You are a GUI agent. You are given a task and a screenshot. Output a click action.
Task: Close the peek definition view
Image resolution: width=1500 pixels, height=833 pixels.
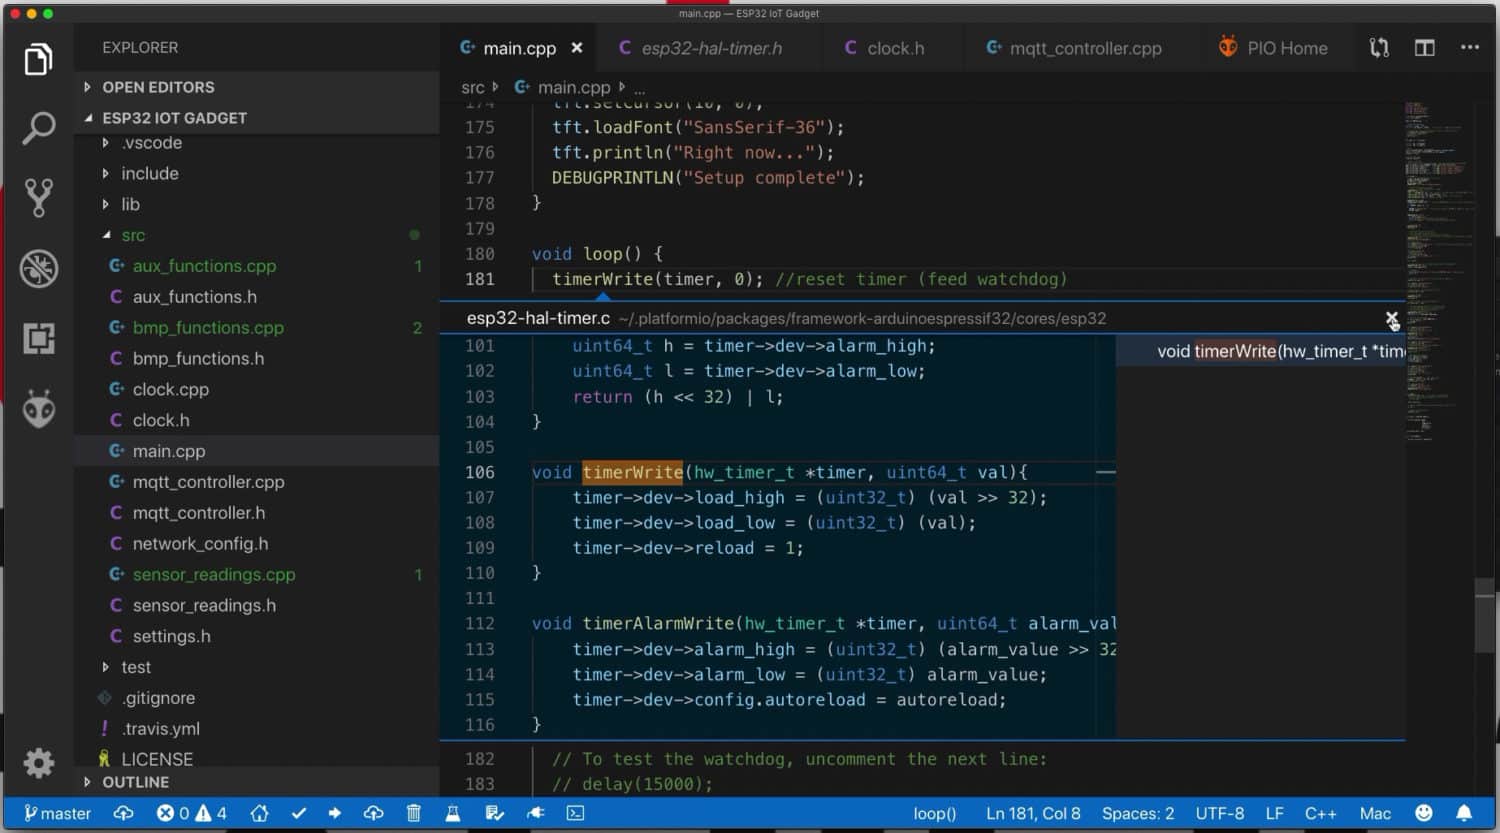1391,318
